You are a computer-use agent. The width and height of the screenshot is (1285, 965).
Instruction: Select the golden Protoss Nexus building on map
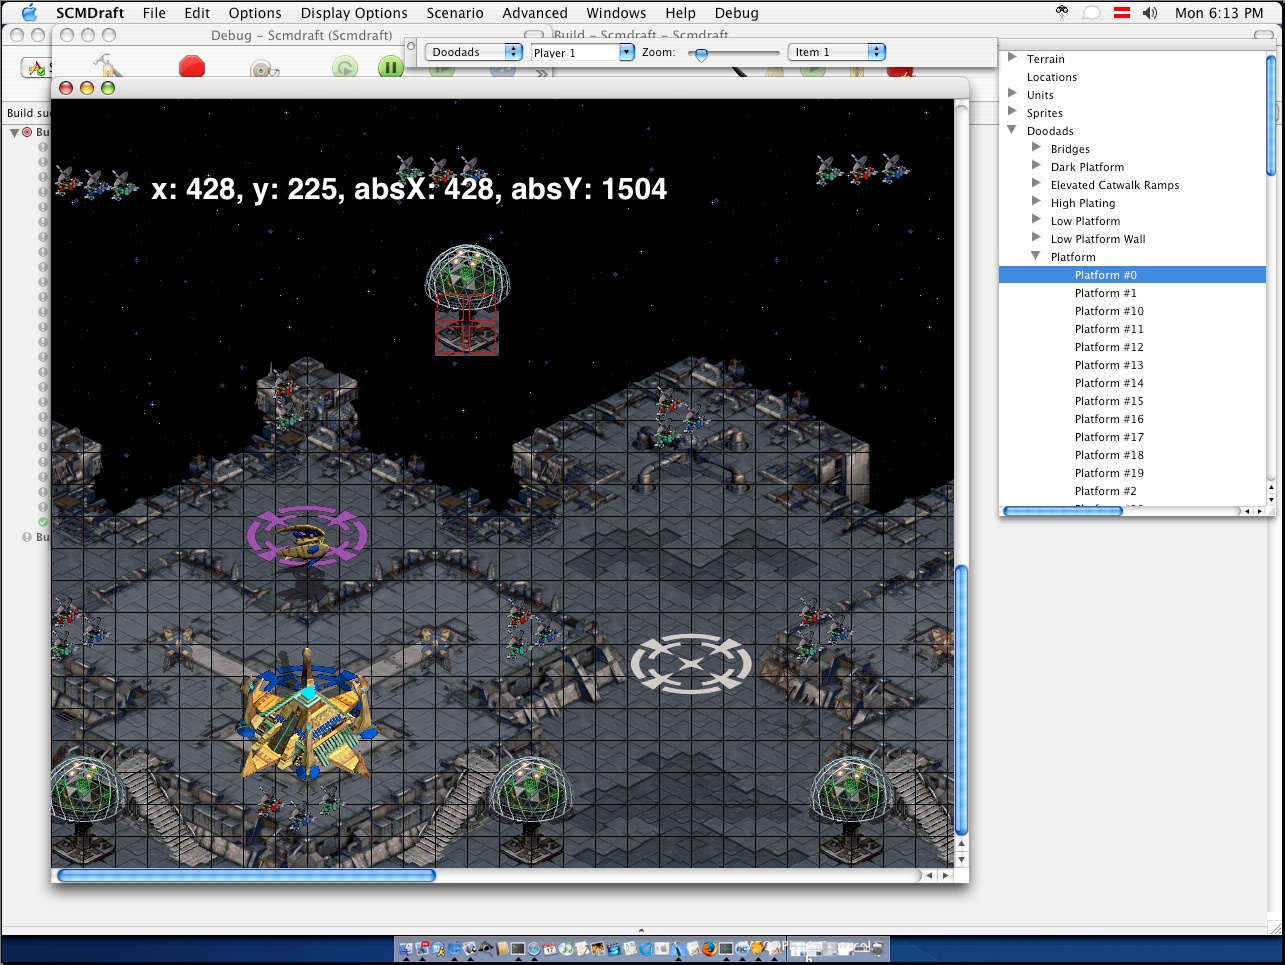(x=306, y=715)
